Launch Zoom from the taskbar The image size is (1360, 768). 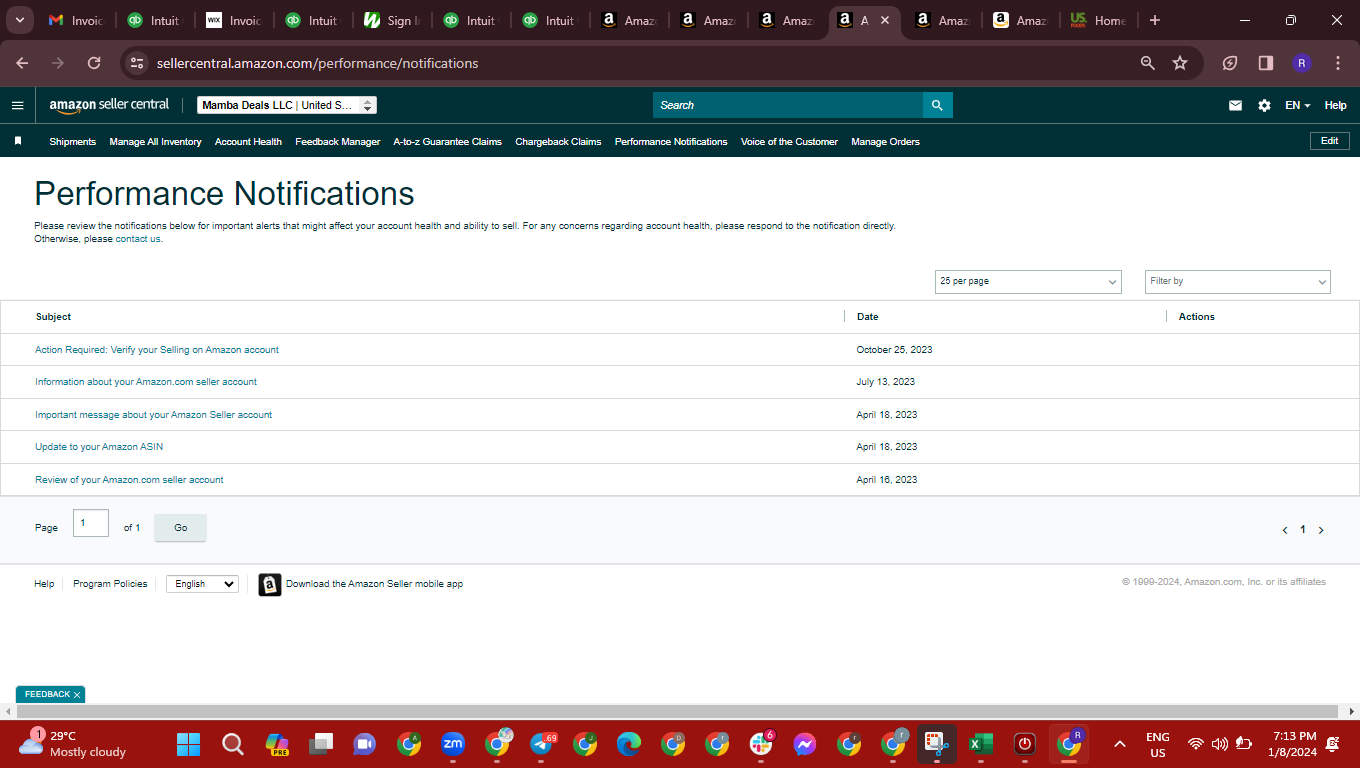tap(453, 744)
